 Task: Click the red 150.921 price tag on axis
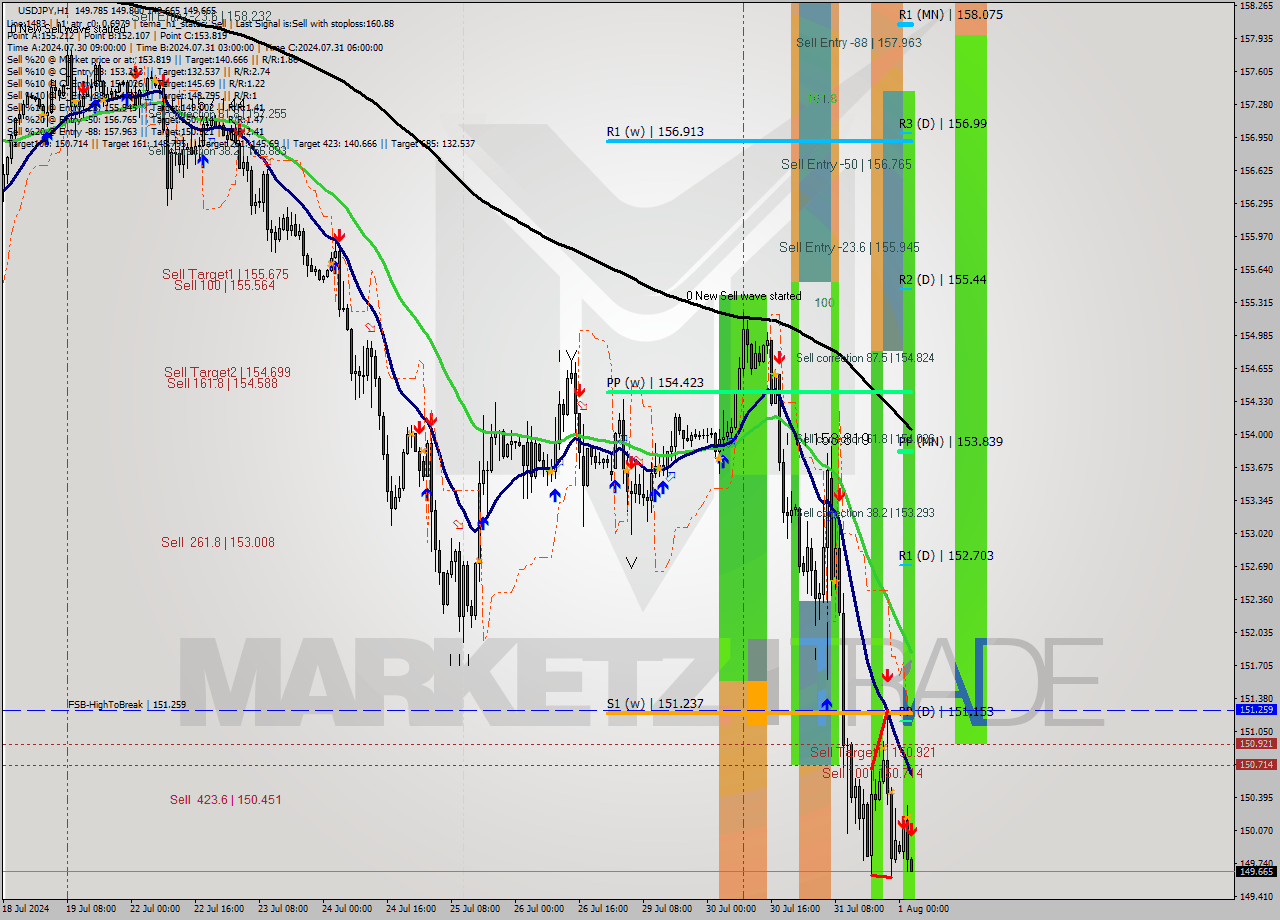1256,744
